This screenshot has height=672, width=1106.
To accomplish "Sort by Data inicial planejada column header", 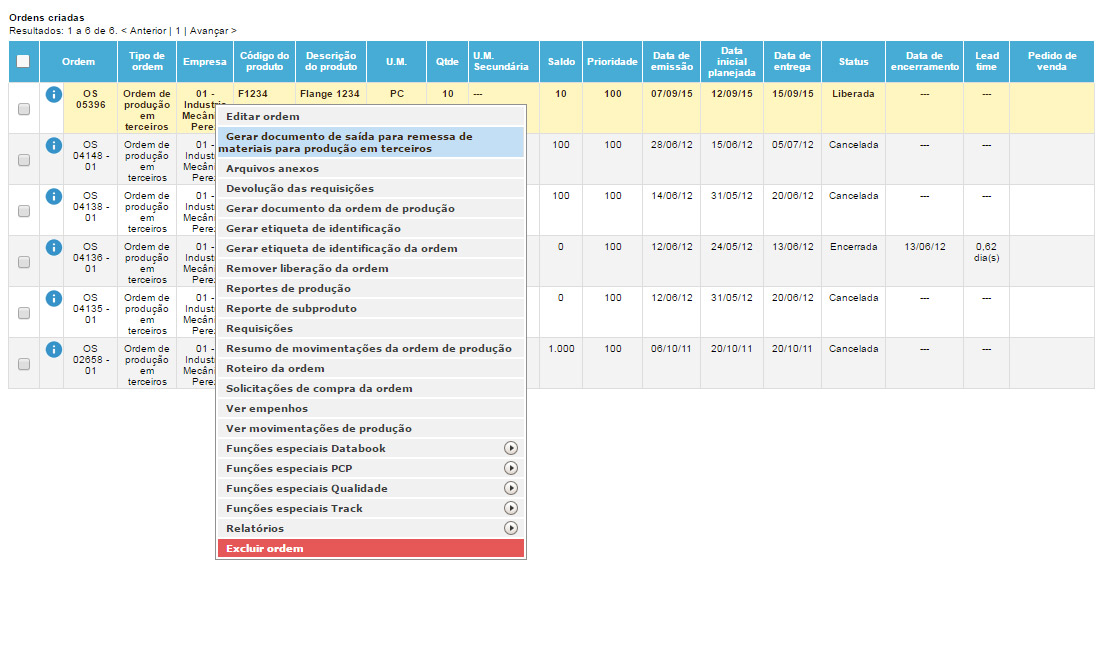I will click(732, 61).
